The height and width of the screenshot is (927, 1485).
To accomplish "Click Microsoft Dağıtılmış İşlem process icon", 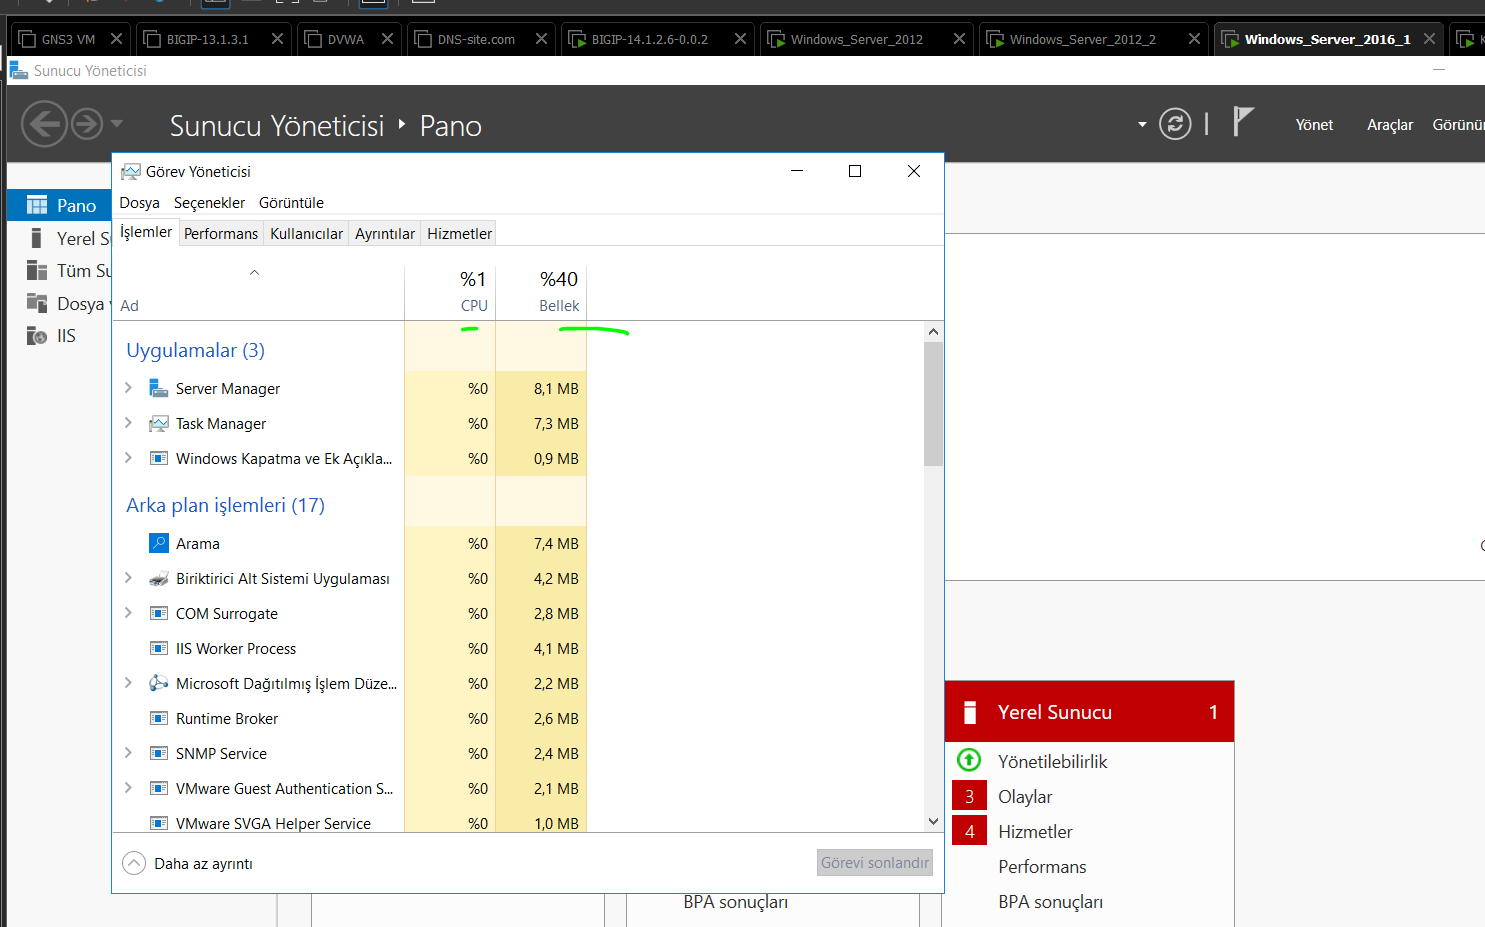I will [x=158, y=683].
